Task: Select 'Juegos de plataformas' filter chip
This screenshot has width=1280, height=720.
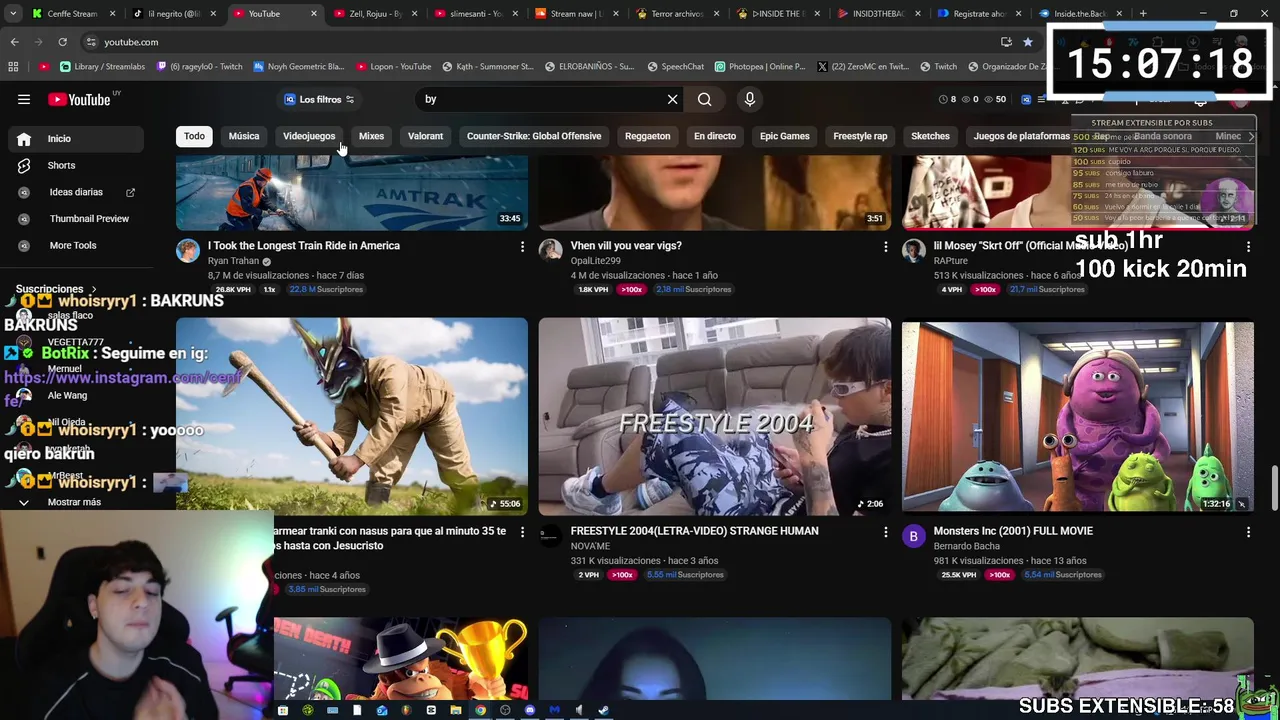Action: click(1021, 136)
